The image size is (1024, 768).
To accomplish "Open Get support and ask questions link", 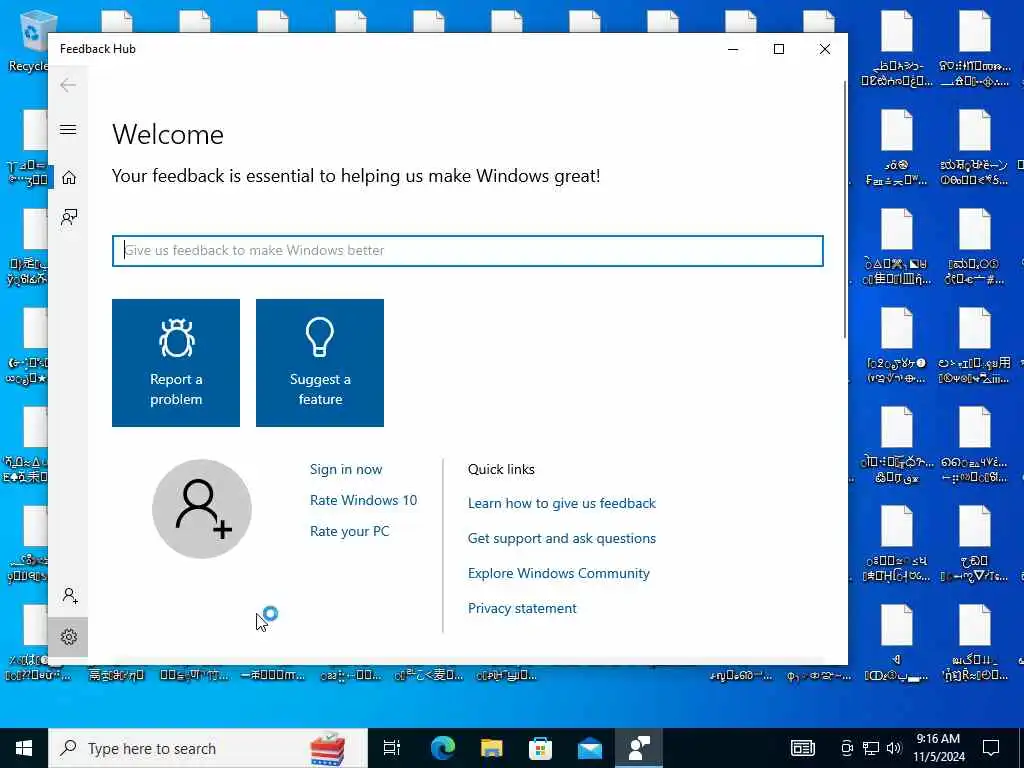I will coord(562,538).
